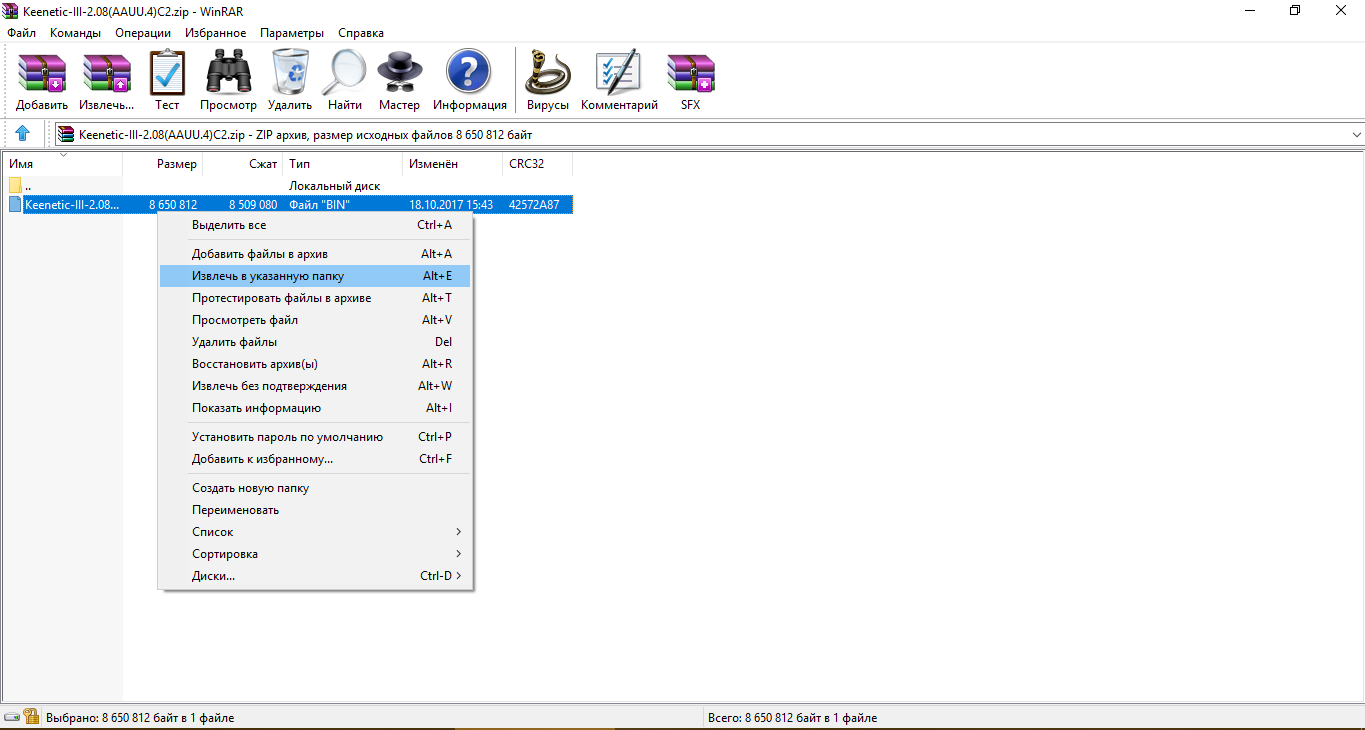Open the archive path dropdown arrow
This screenshot has width=1365, height=730.
[1356, 134]
